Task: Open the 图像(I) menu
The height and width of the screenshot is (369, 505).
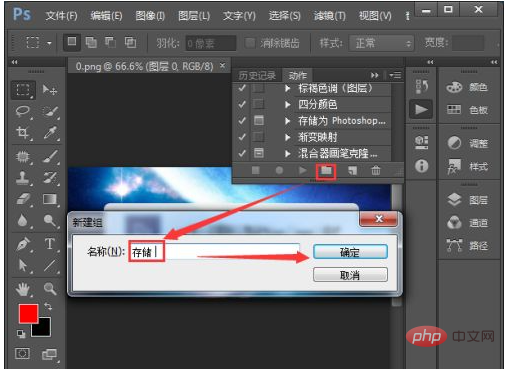Action: pos(150,16)
